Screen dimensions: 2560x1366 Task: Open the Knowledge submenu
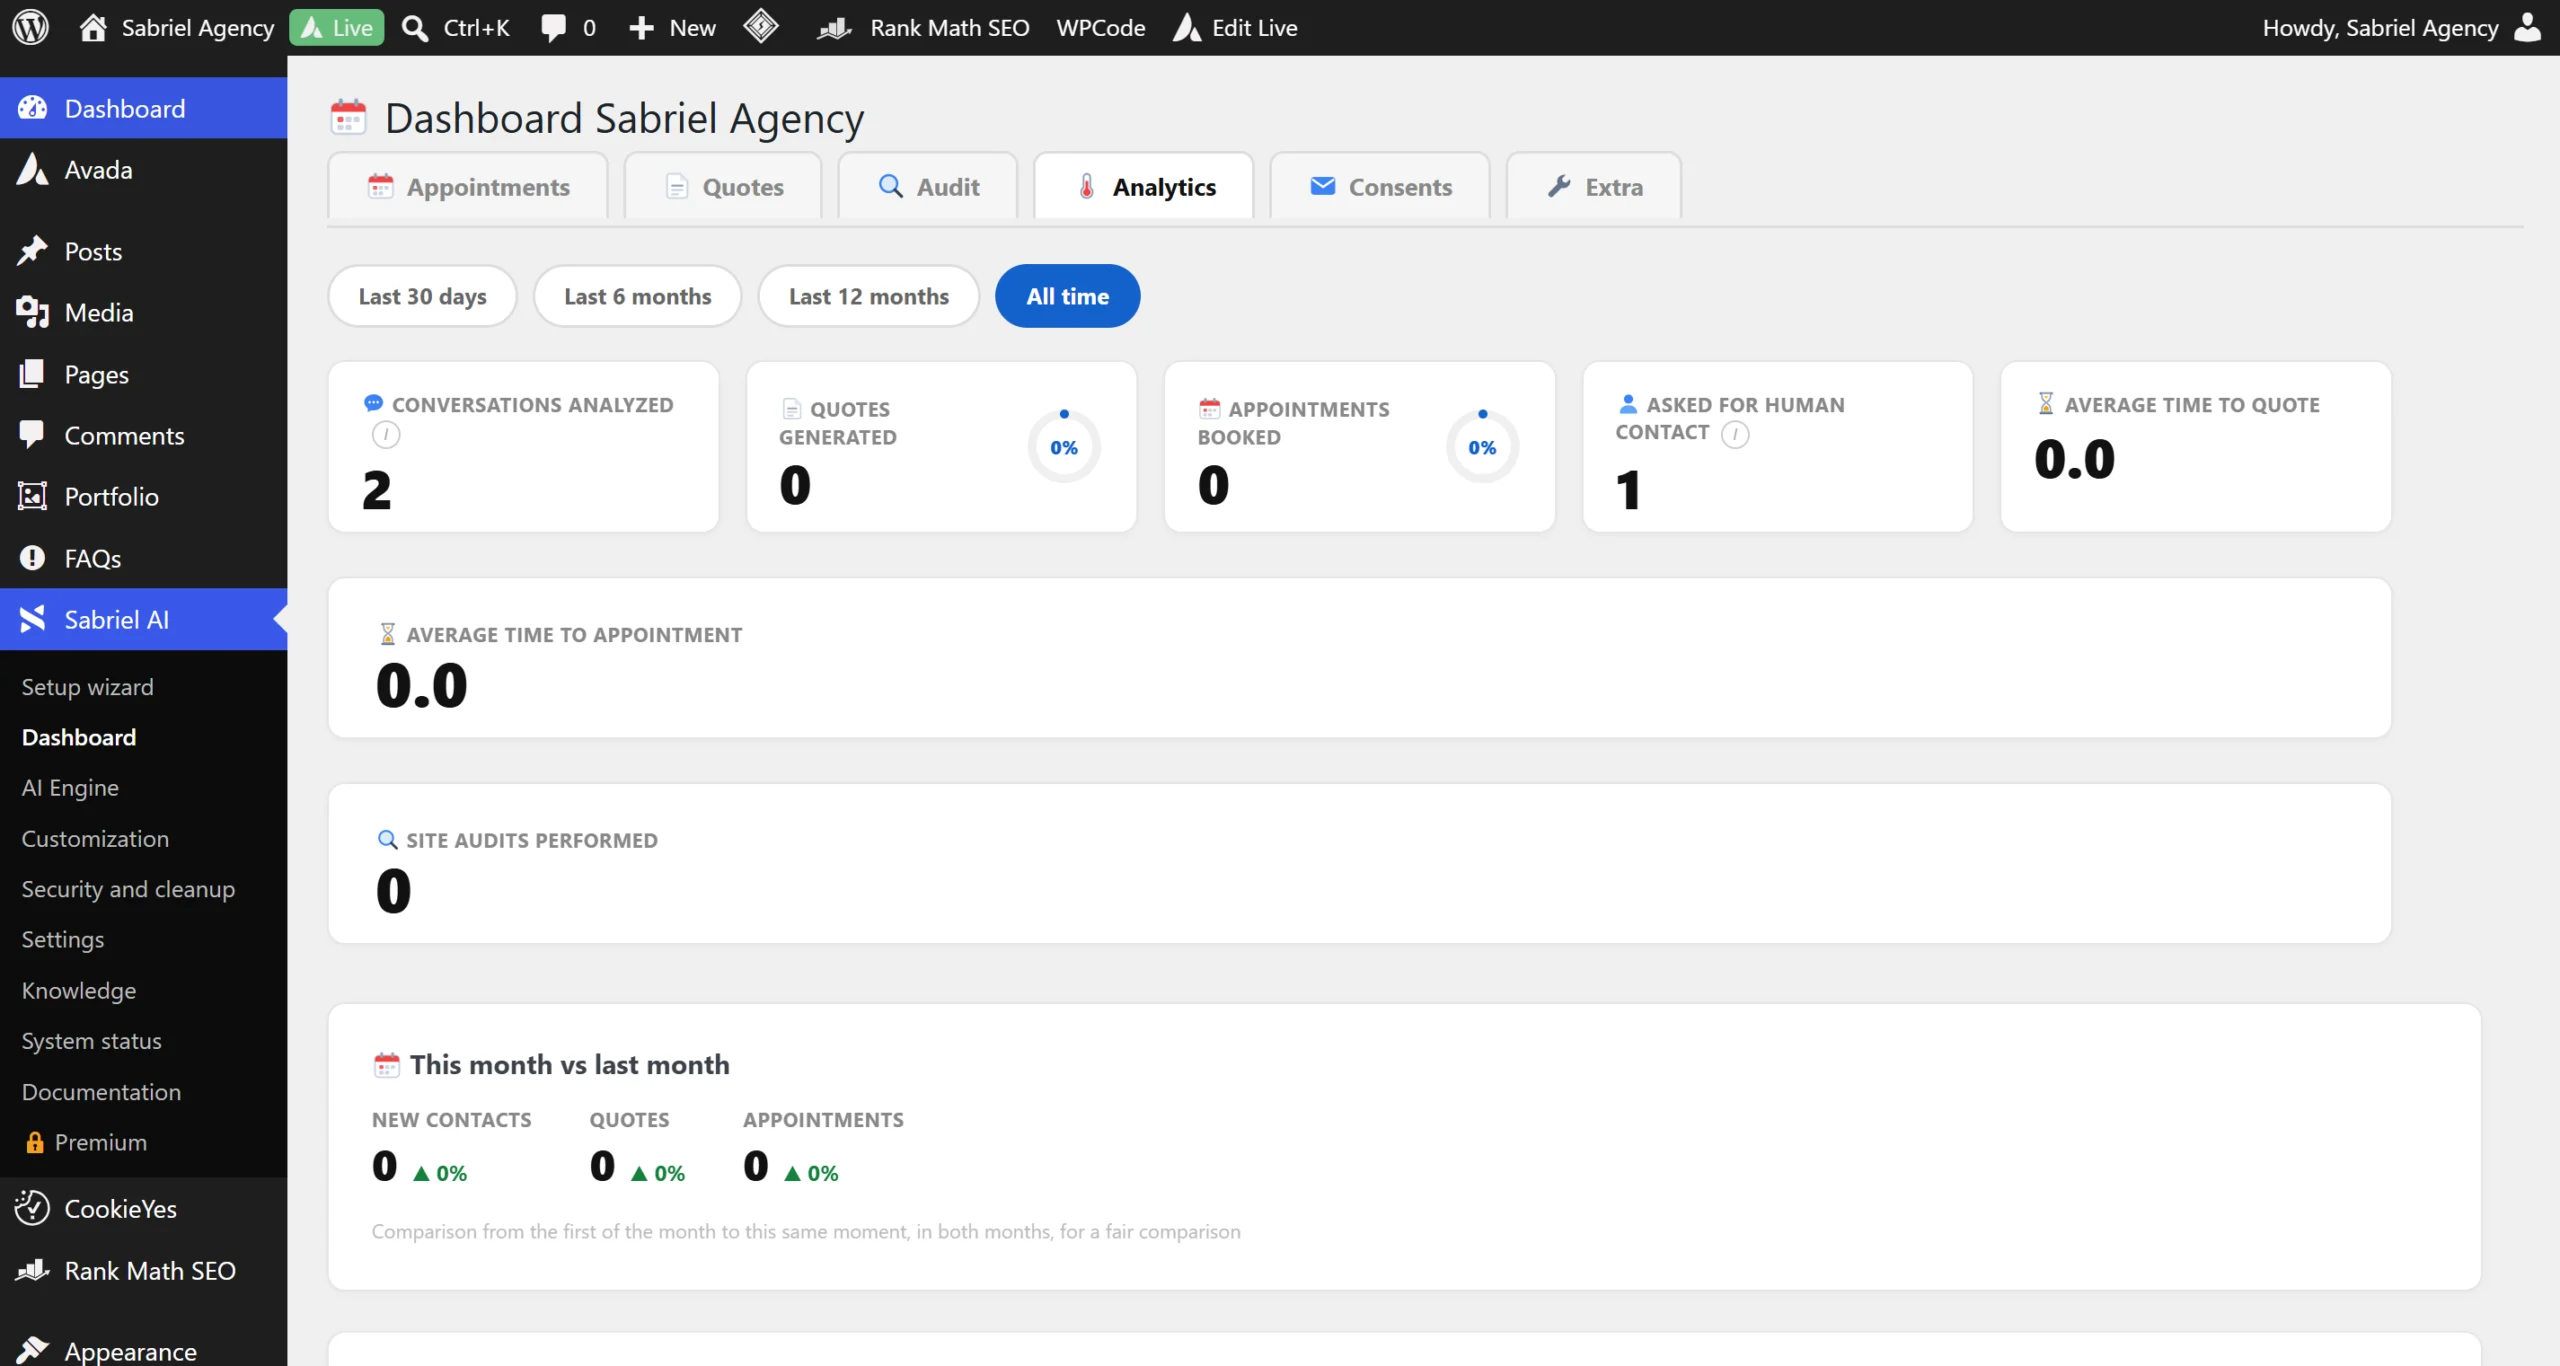tap(78, 990)
